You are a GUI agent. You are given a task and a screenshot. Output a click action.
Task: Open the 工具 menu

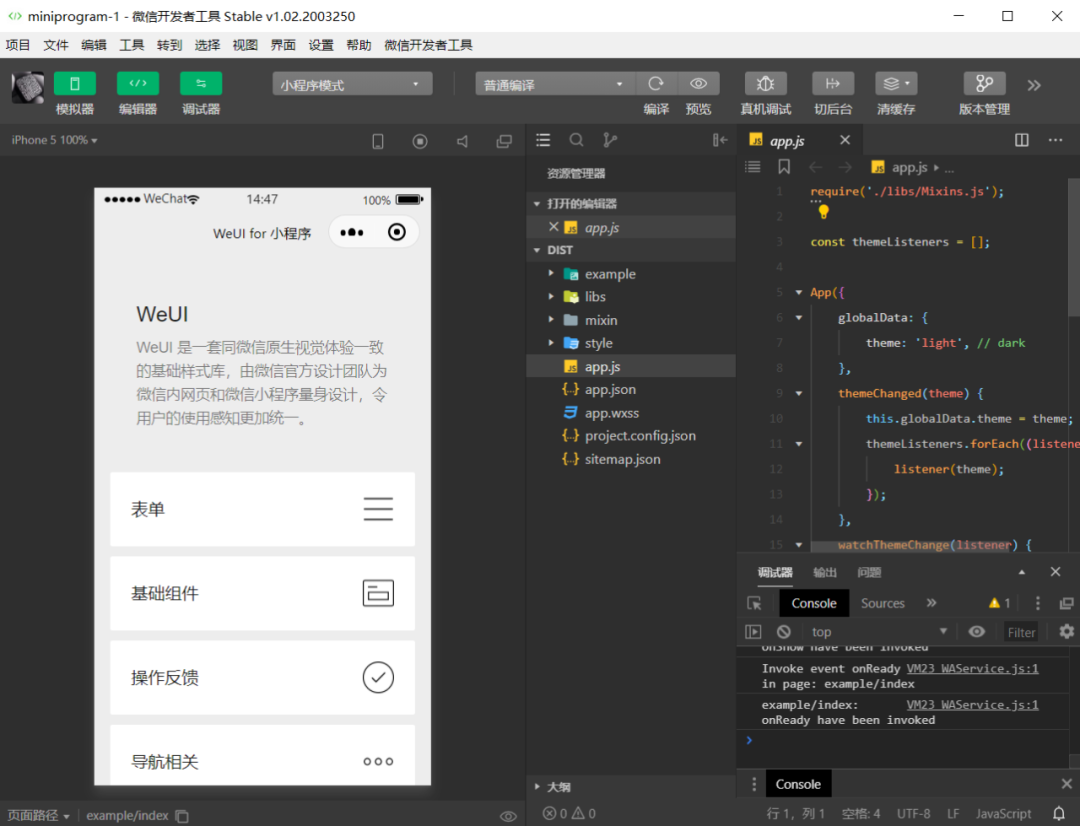pos(132,45)
